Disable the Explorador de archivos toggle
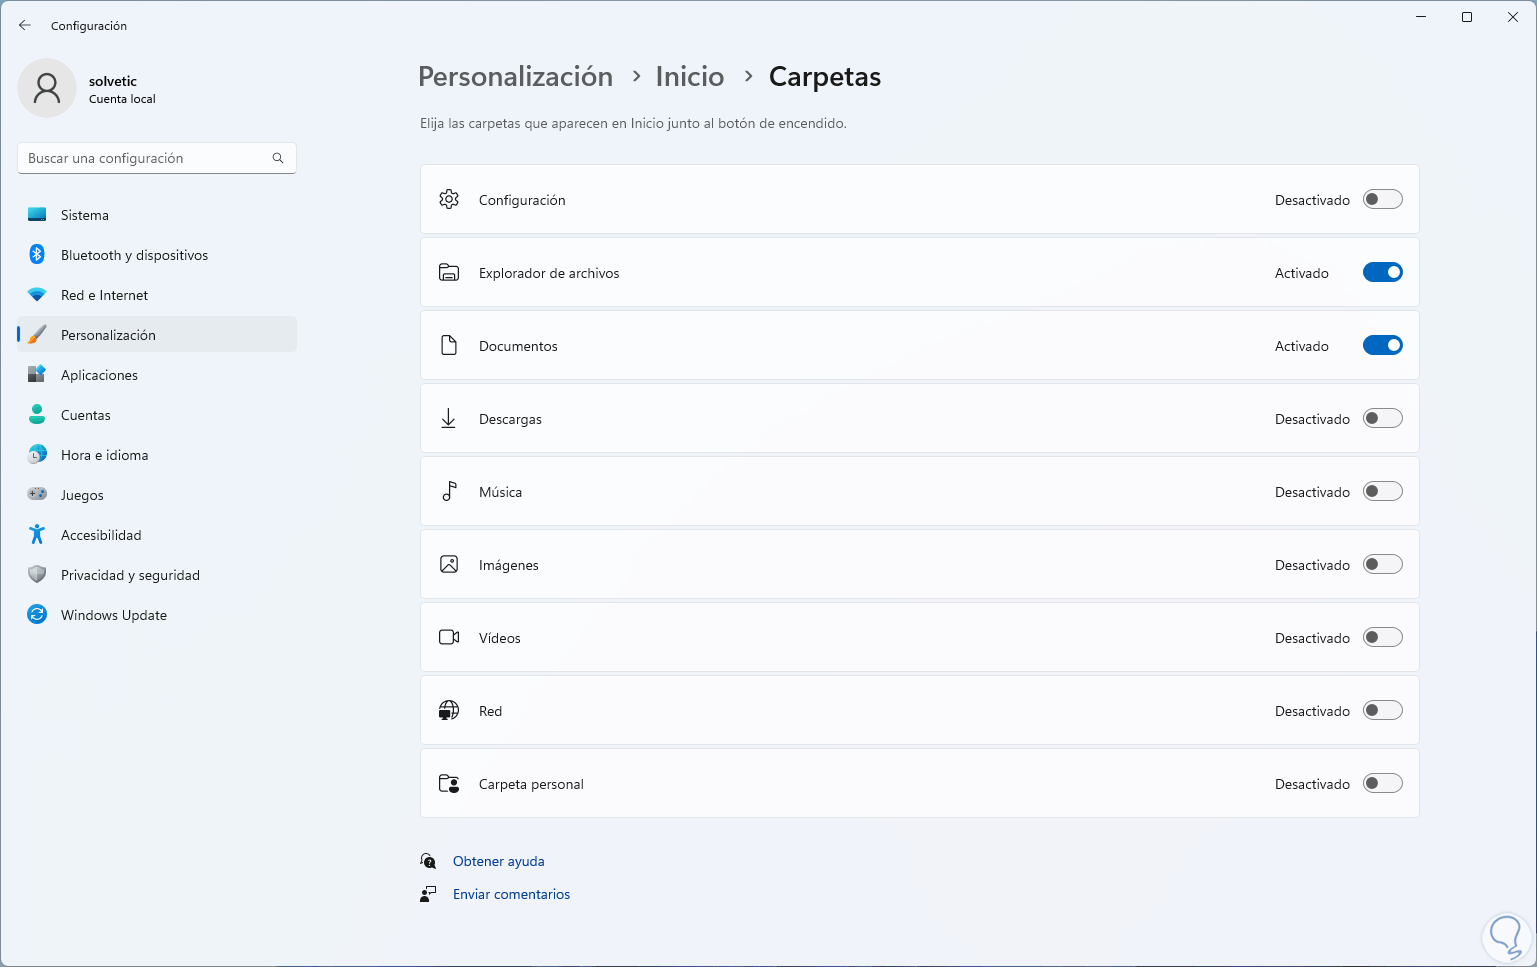This screenshot has width=1537, height=967. [x=1382, y=273]
